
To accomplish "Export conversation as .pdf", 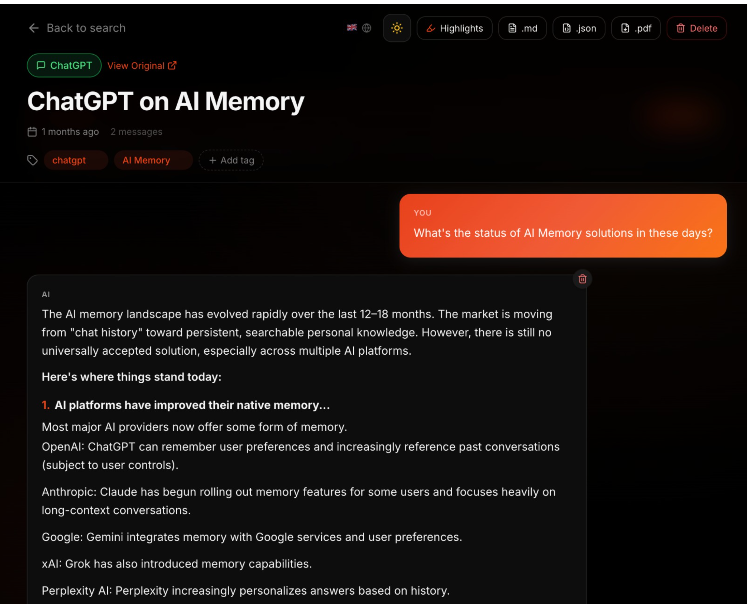I will 636,28.
